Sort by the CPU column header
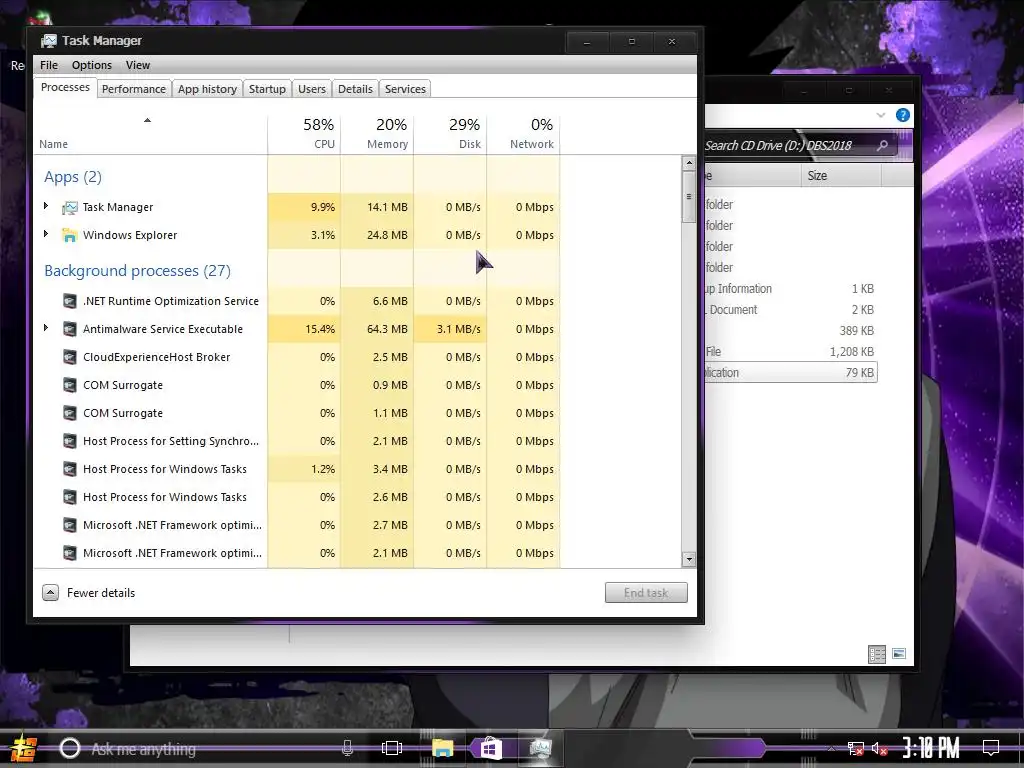1024x768 pixels. pyautogui.click(x=304, y=135)
